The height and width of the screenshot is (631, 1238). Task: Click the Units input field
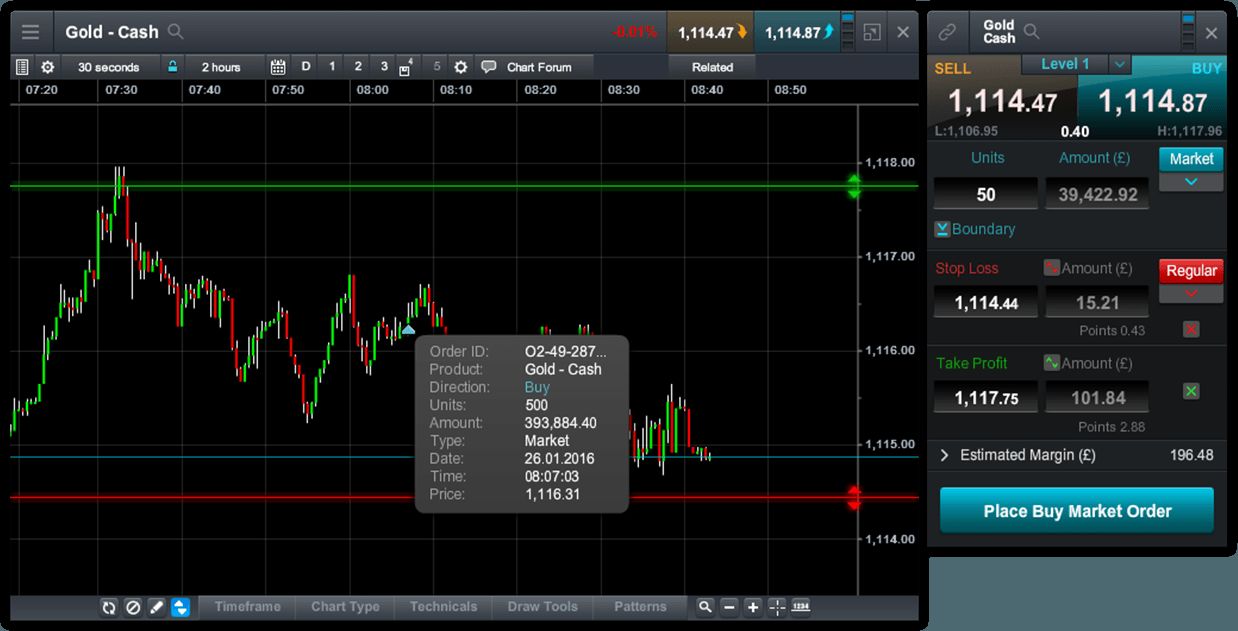tap(985, 193)
